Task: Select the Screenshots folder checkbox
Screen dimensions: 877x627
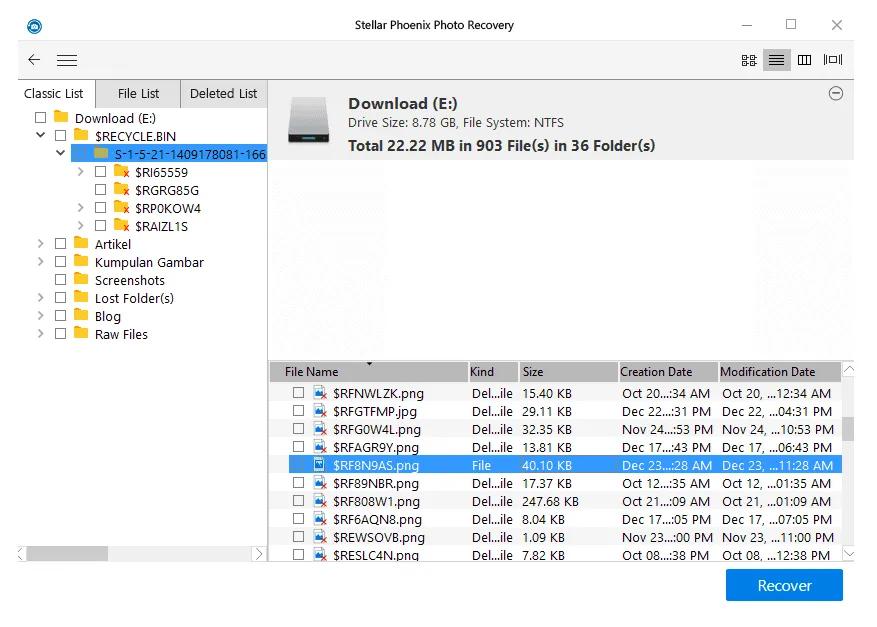Action: pyautogui.click(x=60, y=279)
